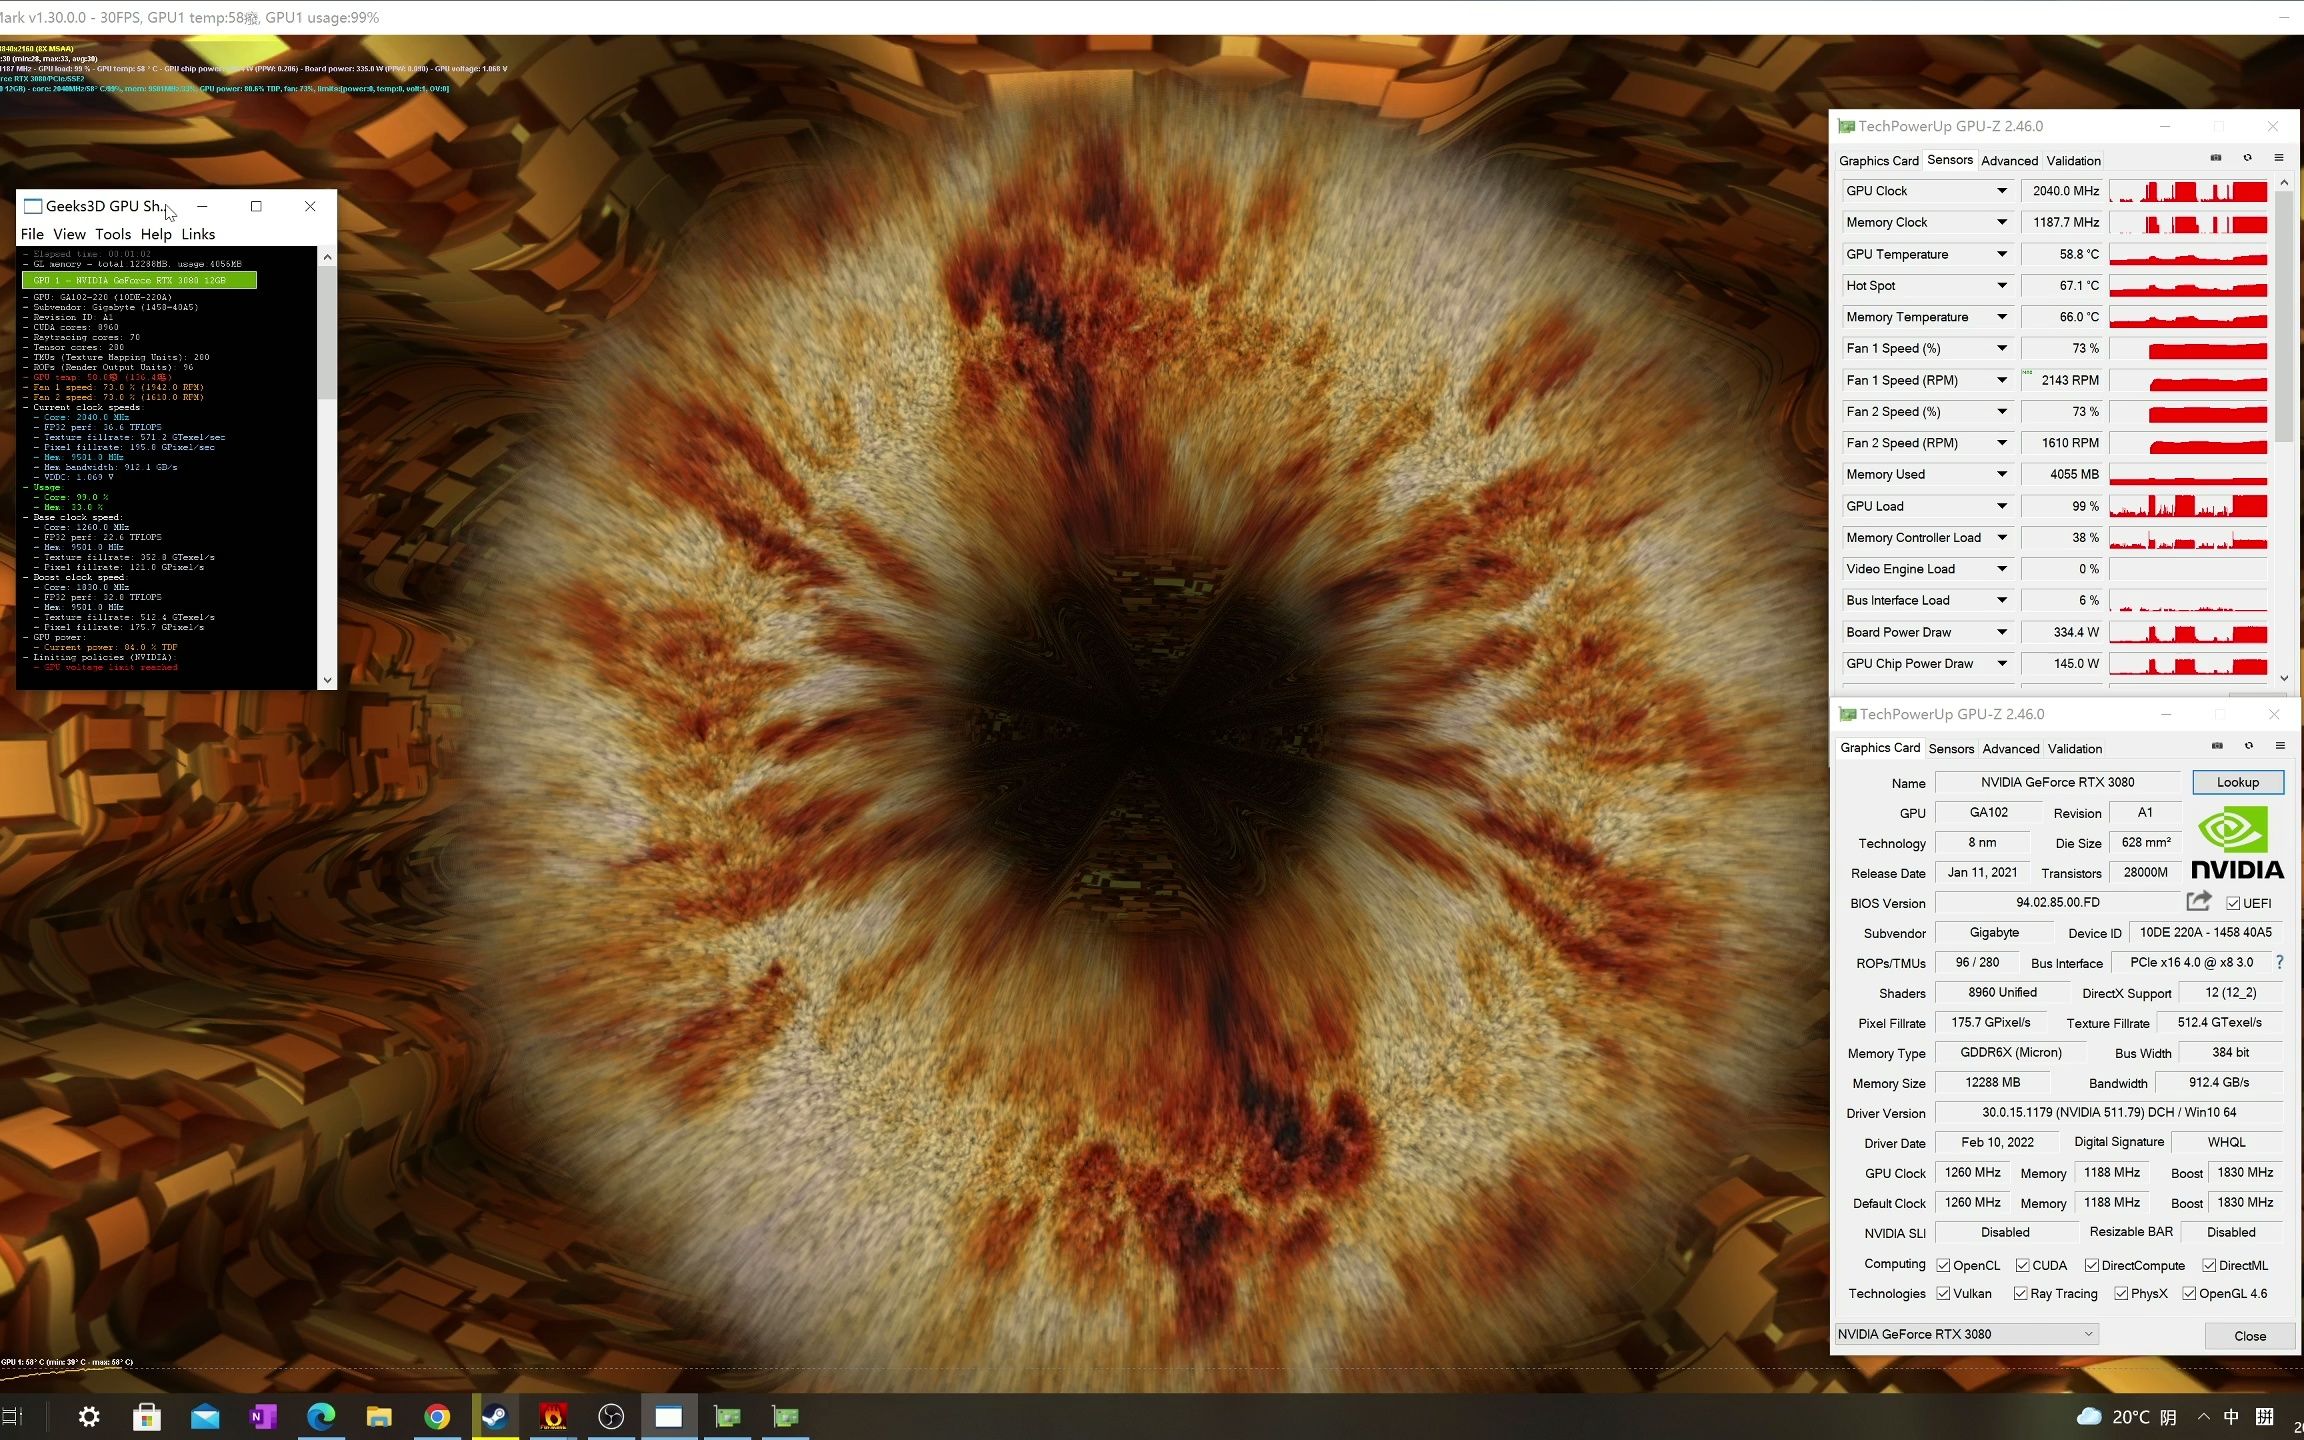Image resolution: width=2304 pixels, height=1440 pixels.
Task: Open FurMark icon in the taskbar
Action: 553,1416
